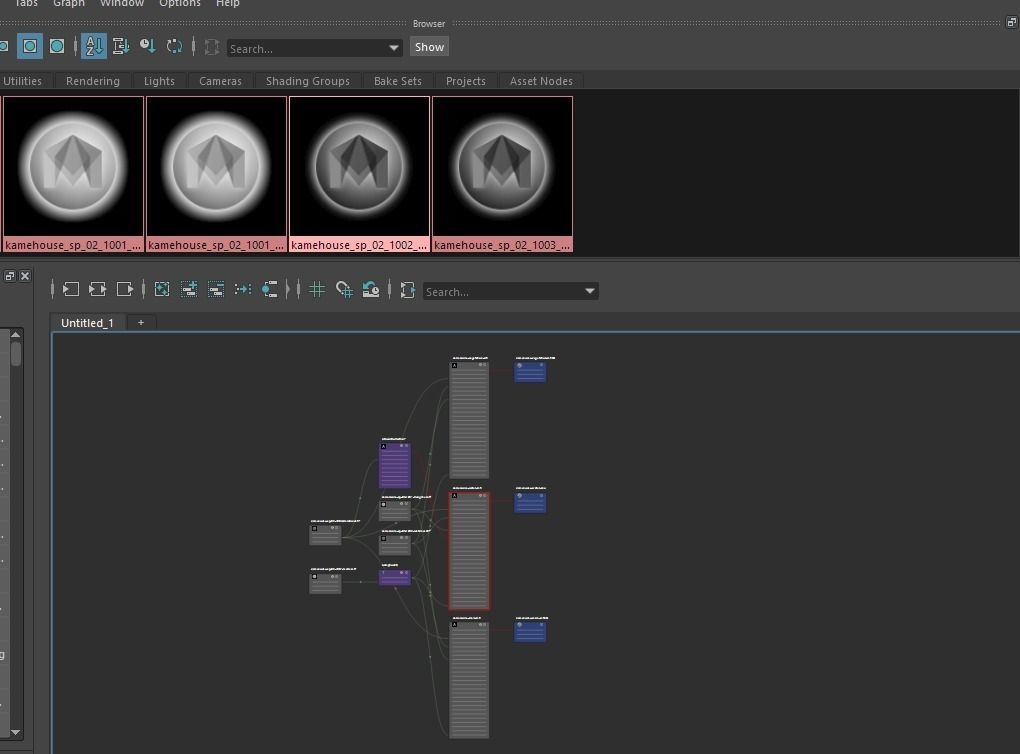Switch to the Projects tab
Viewport: 1020px width, 754px height.
[466, 81]
